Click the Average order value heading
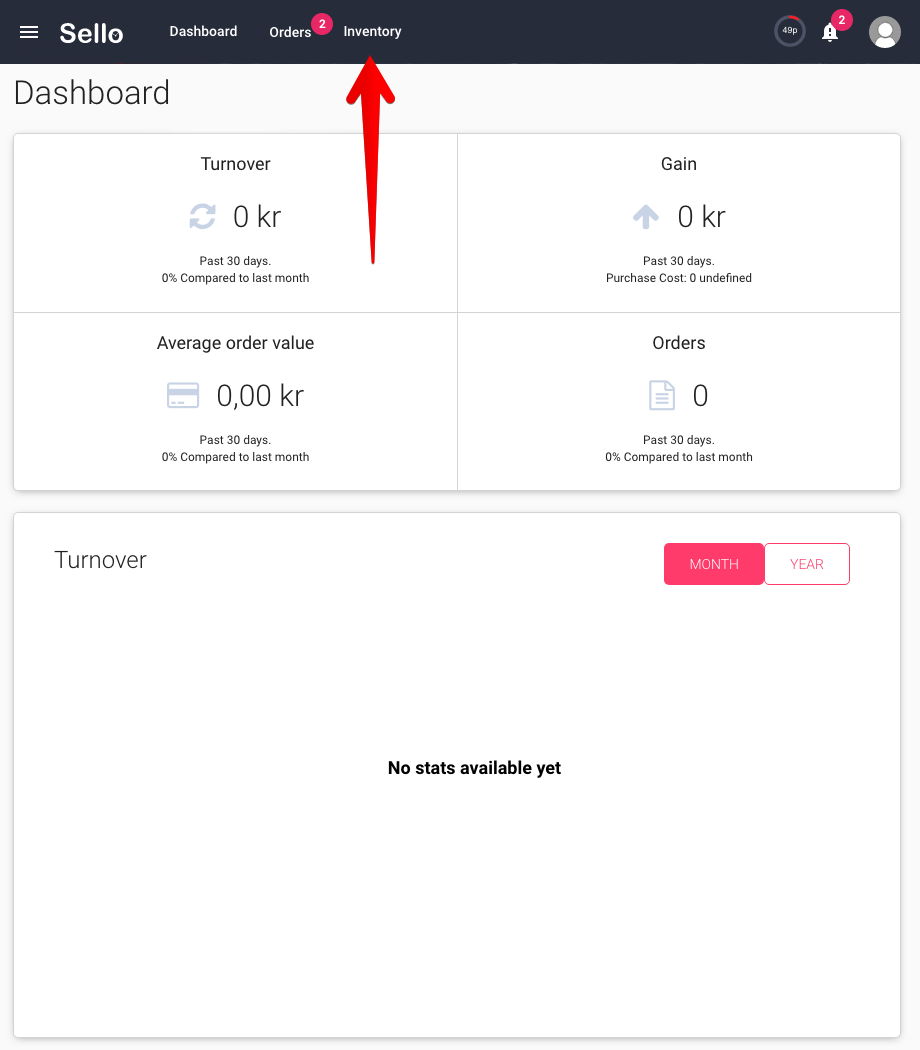Image resolution: width=920 pixels, height=1050 pixels. (236, 343)
